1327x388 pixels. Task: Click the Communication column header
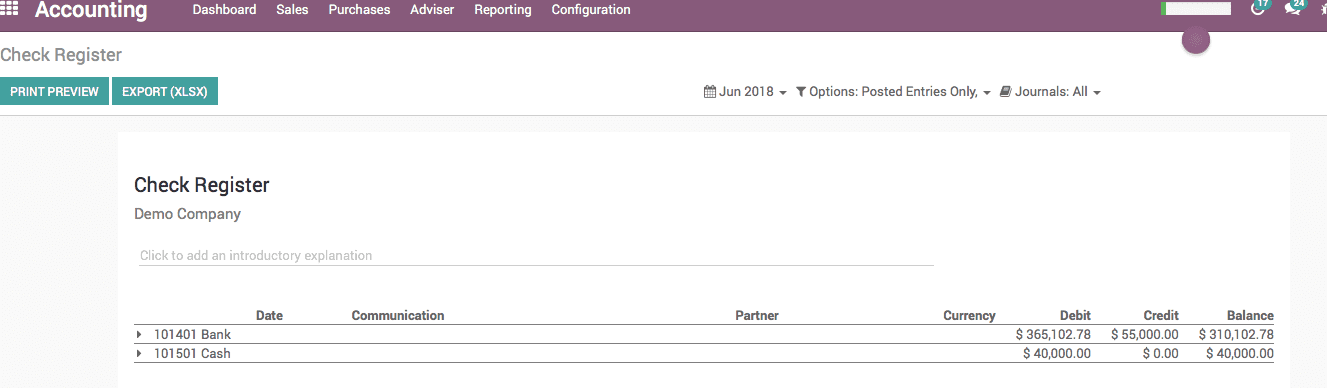point(398,315)
